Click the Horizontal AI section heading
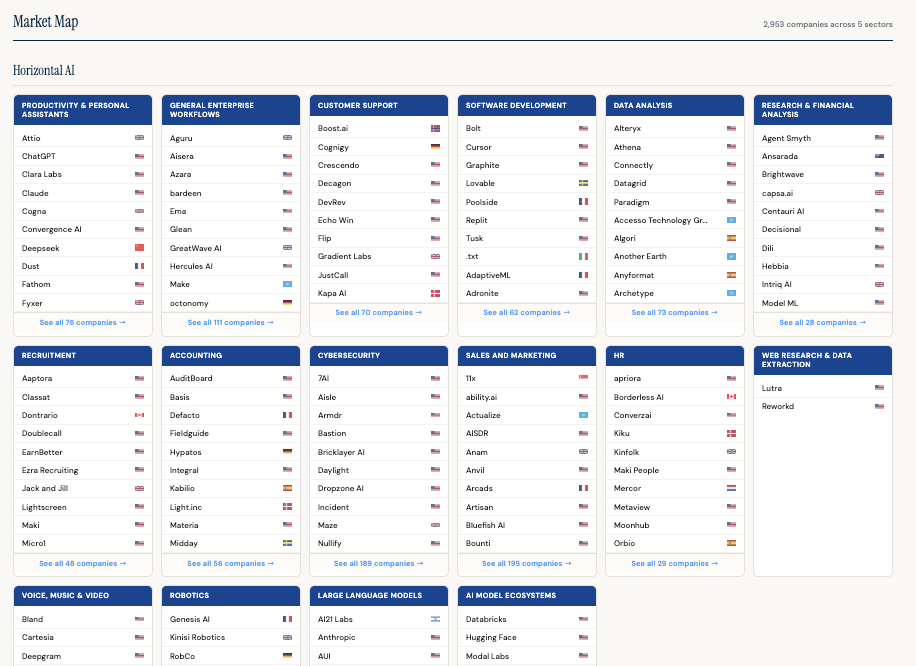916x666 pixels. (43, 70)
